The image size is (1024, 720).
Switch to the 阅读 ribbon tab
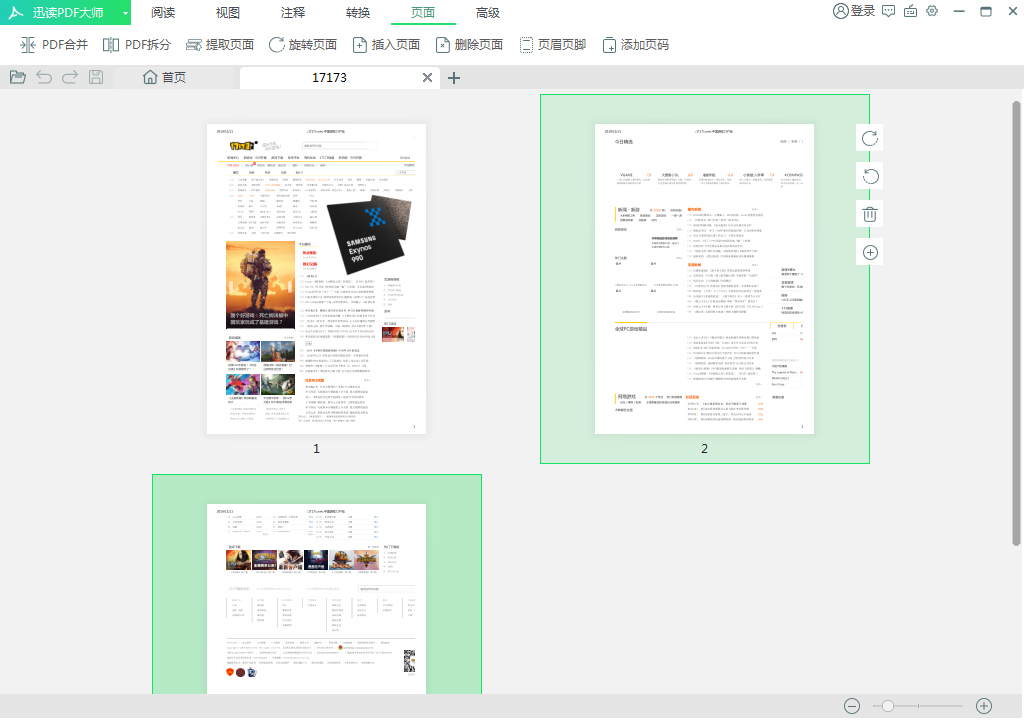[x=163, y=12]
